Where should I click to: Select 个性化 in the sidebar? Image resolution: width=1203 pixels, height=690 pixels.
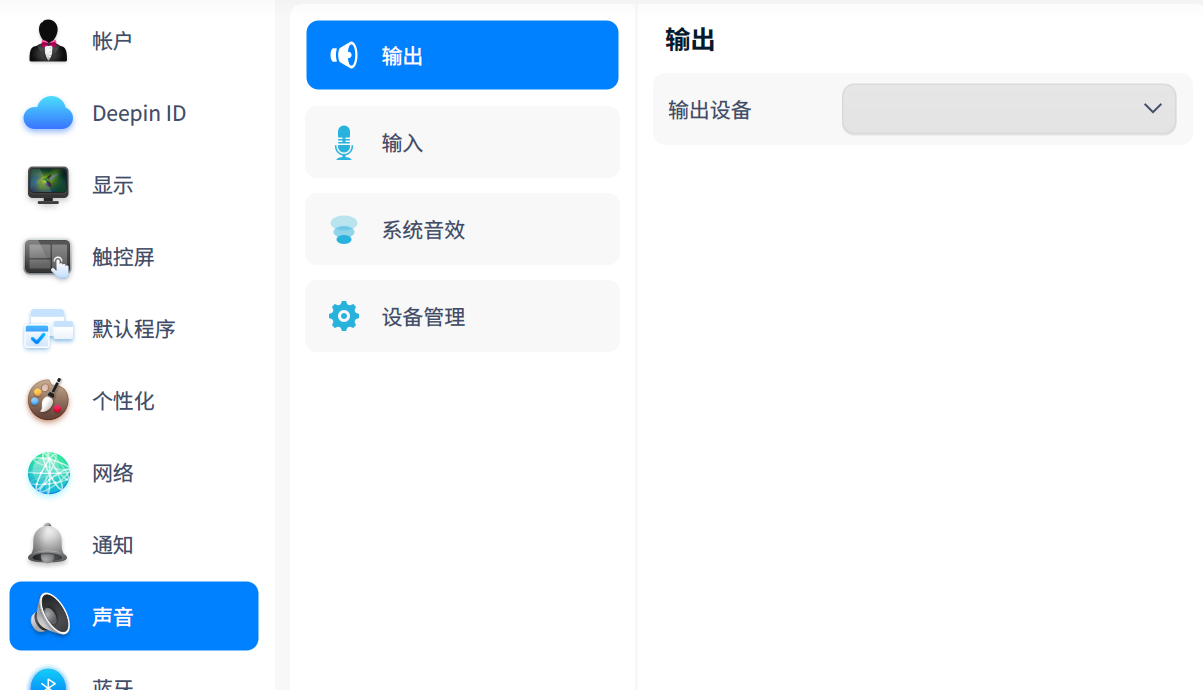pyautogui.click(x=134, y=401)
